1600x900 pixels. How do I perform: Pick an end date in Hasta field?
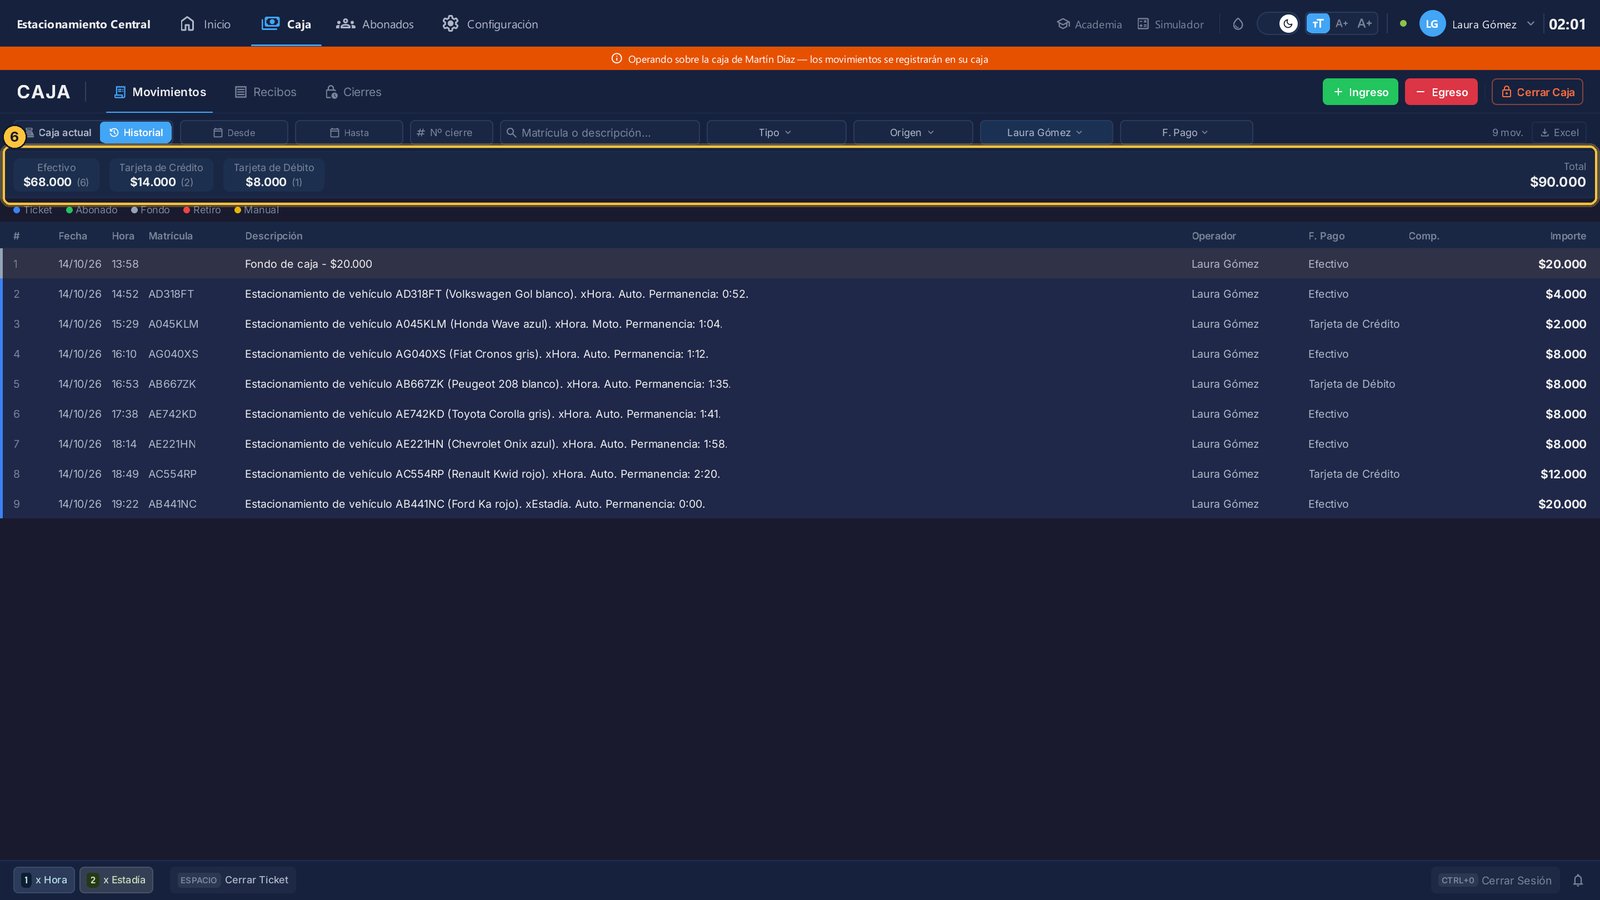(x=349, y=132)
